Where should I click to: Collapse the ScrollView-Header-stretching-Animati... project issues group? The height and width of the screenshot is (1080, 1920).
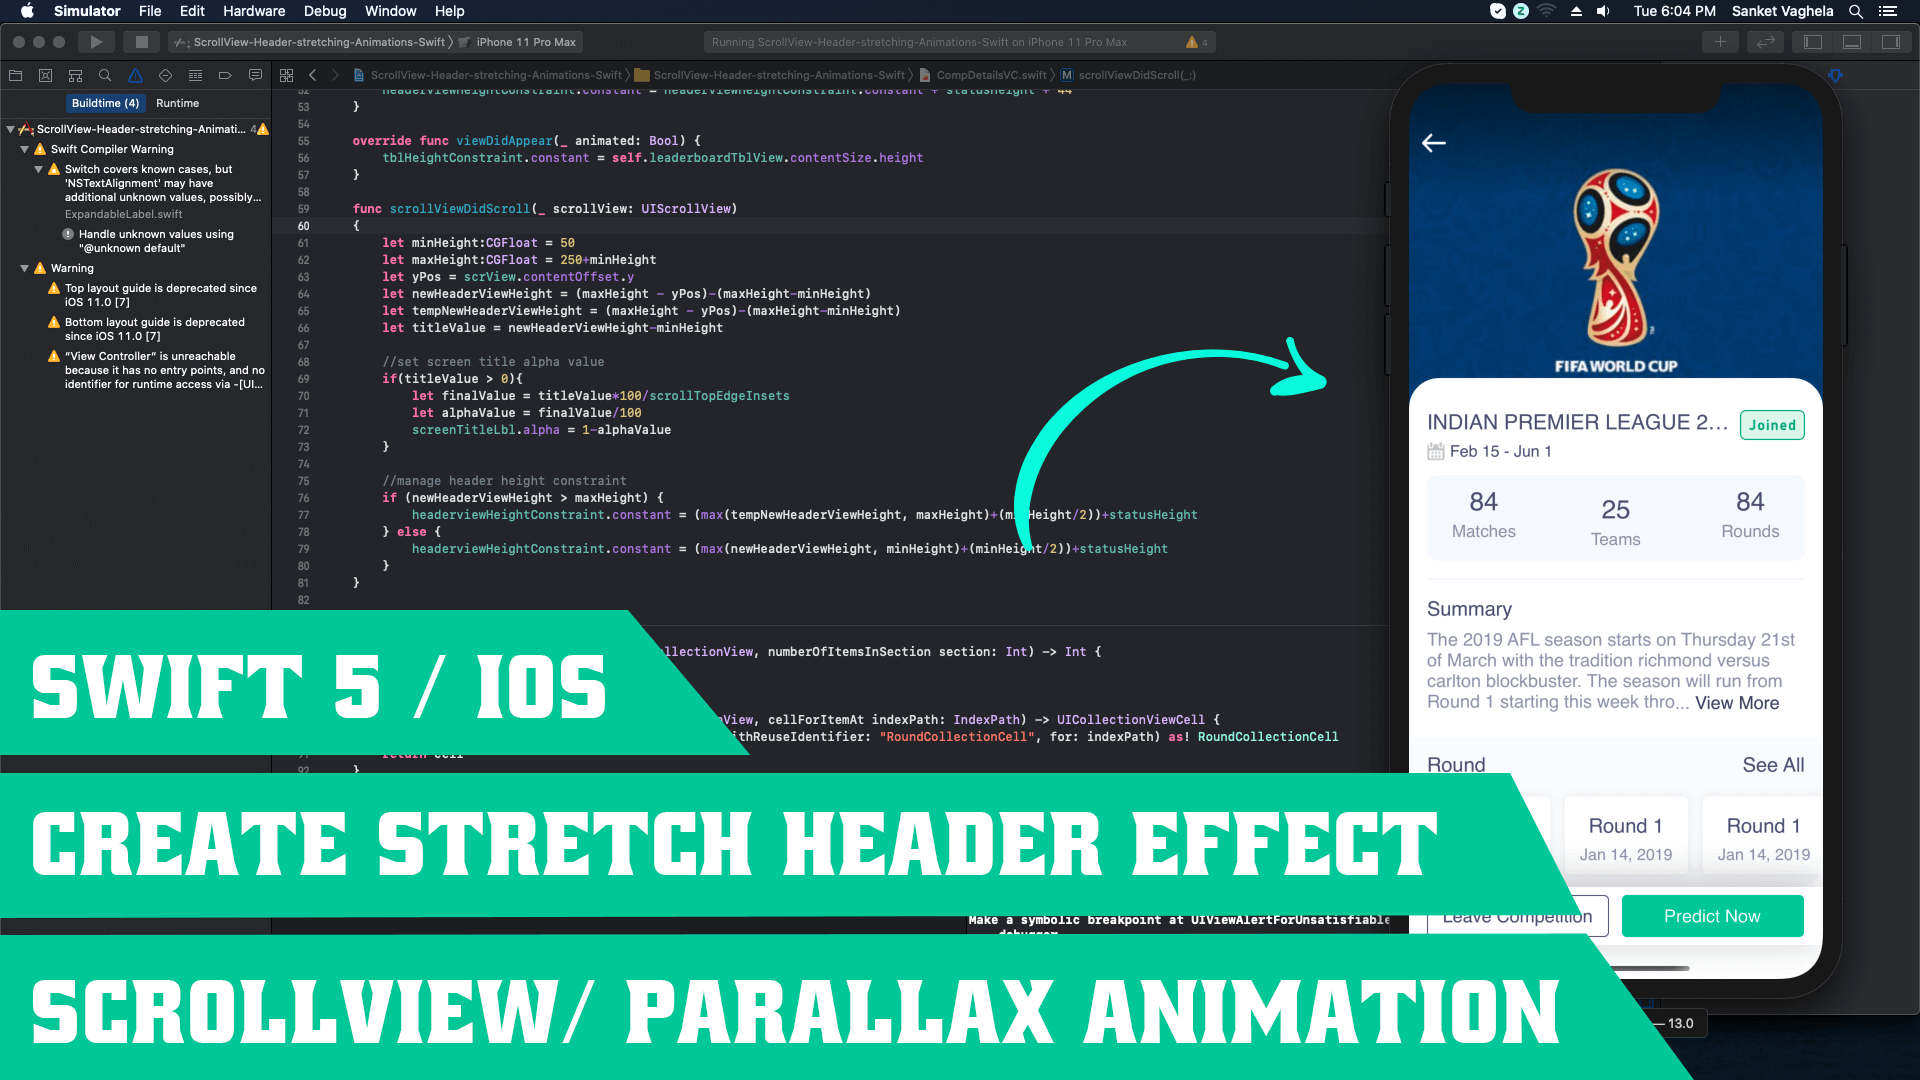pos(10,129)
